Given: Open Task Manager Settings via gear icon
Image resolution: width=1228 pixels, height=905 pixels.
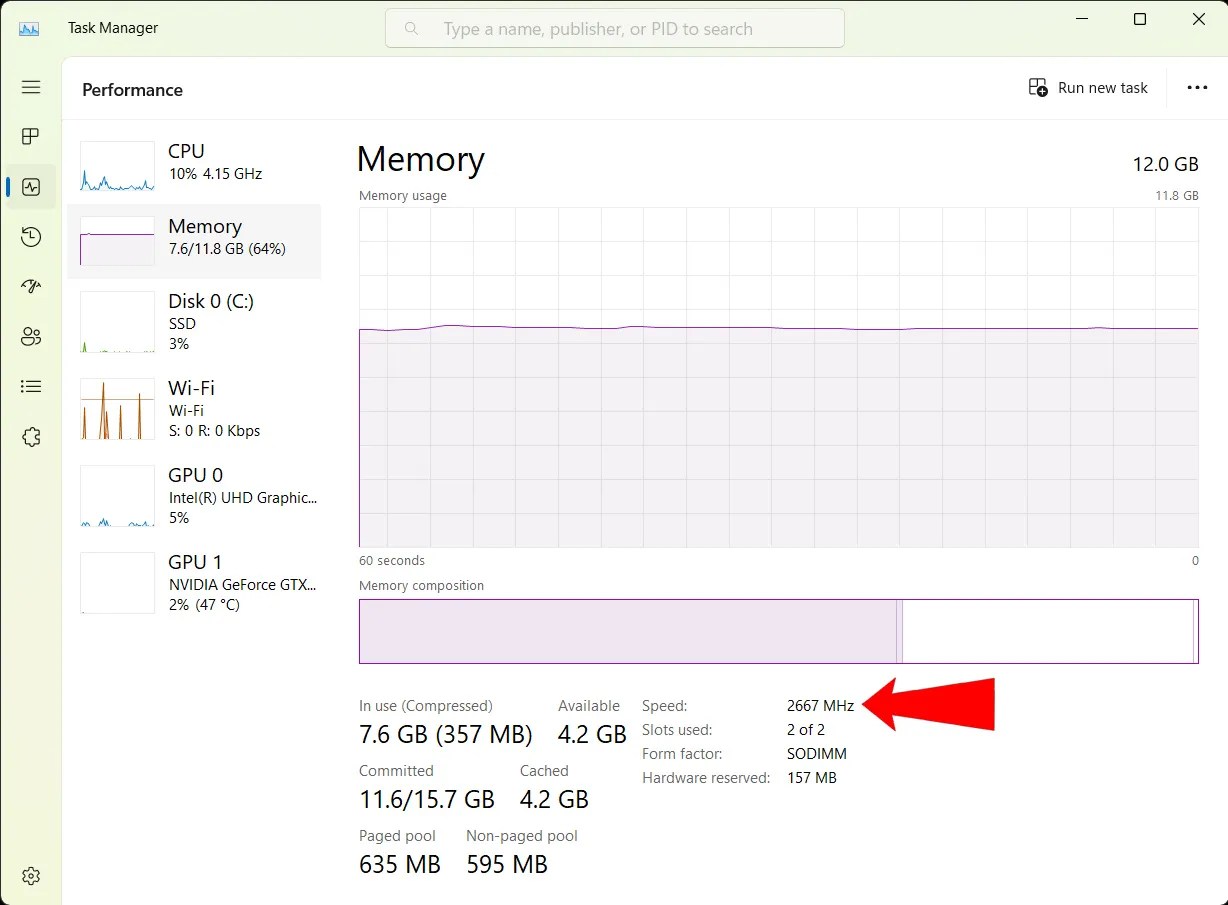Looking at the screenshot, I should tap(31, 875).
